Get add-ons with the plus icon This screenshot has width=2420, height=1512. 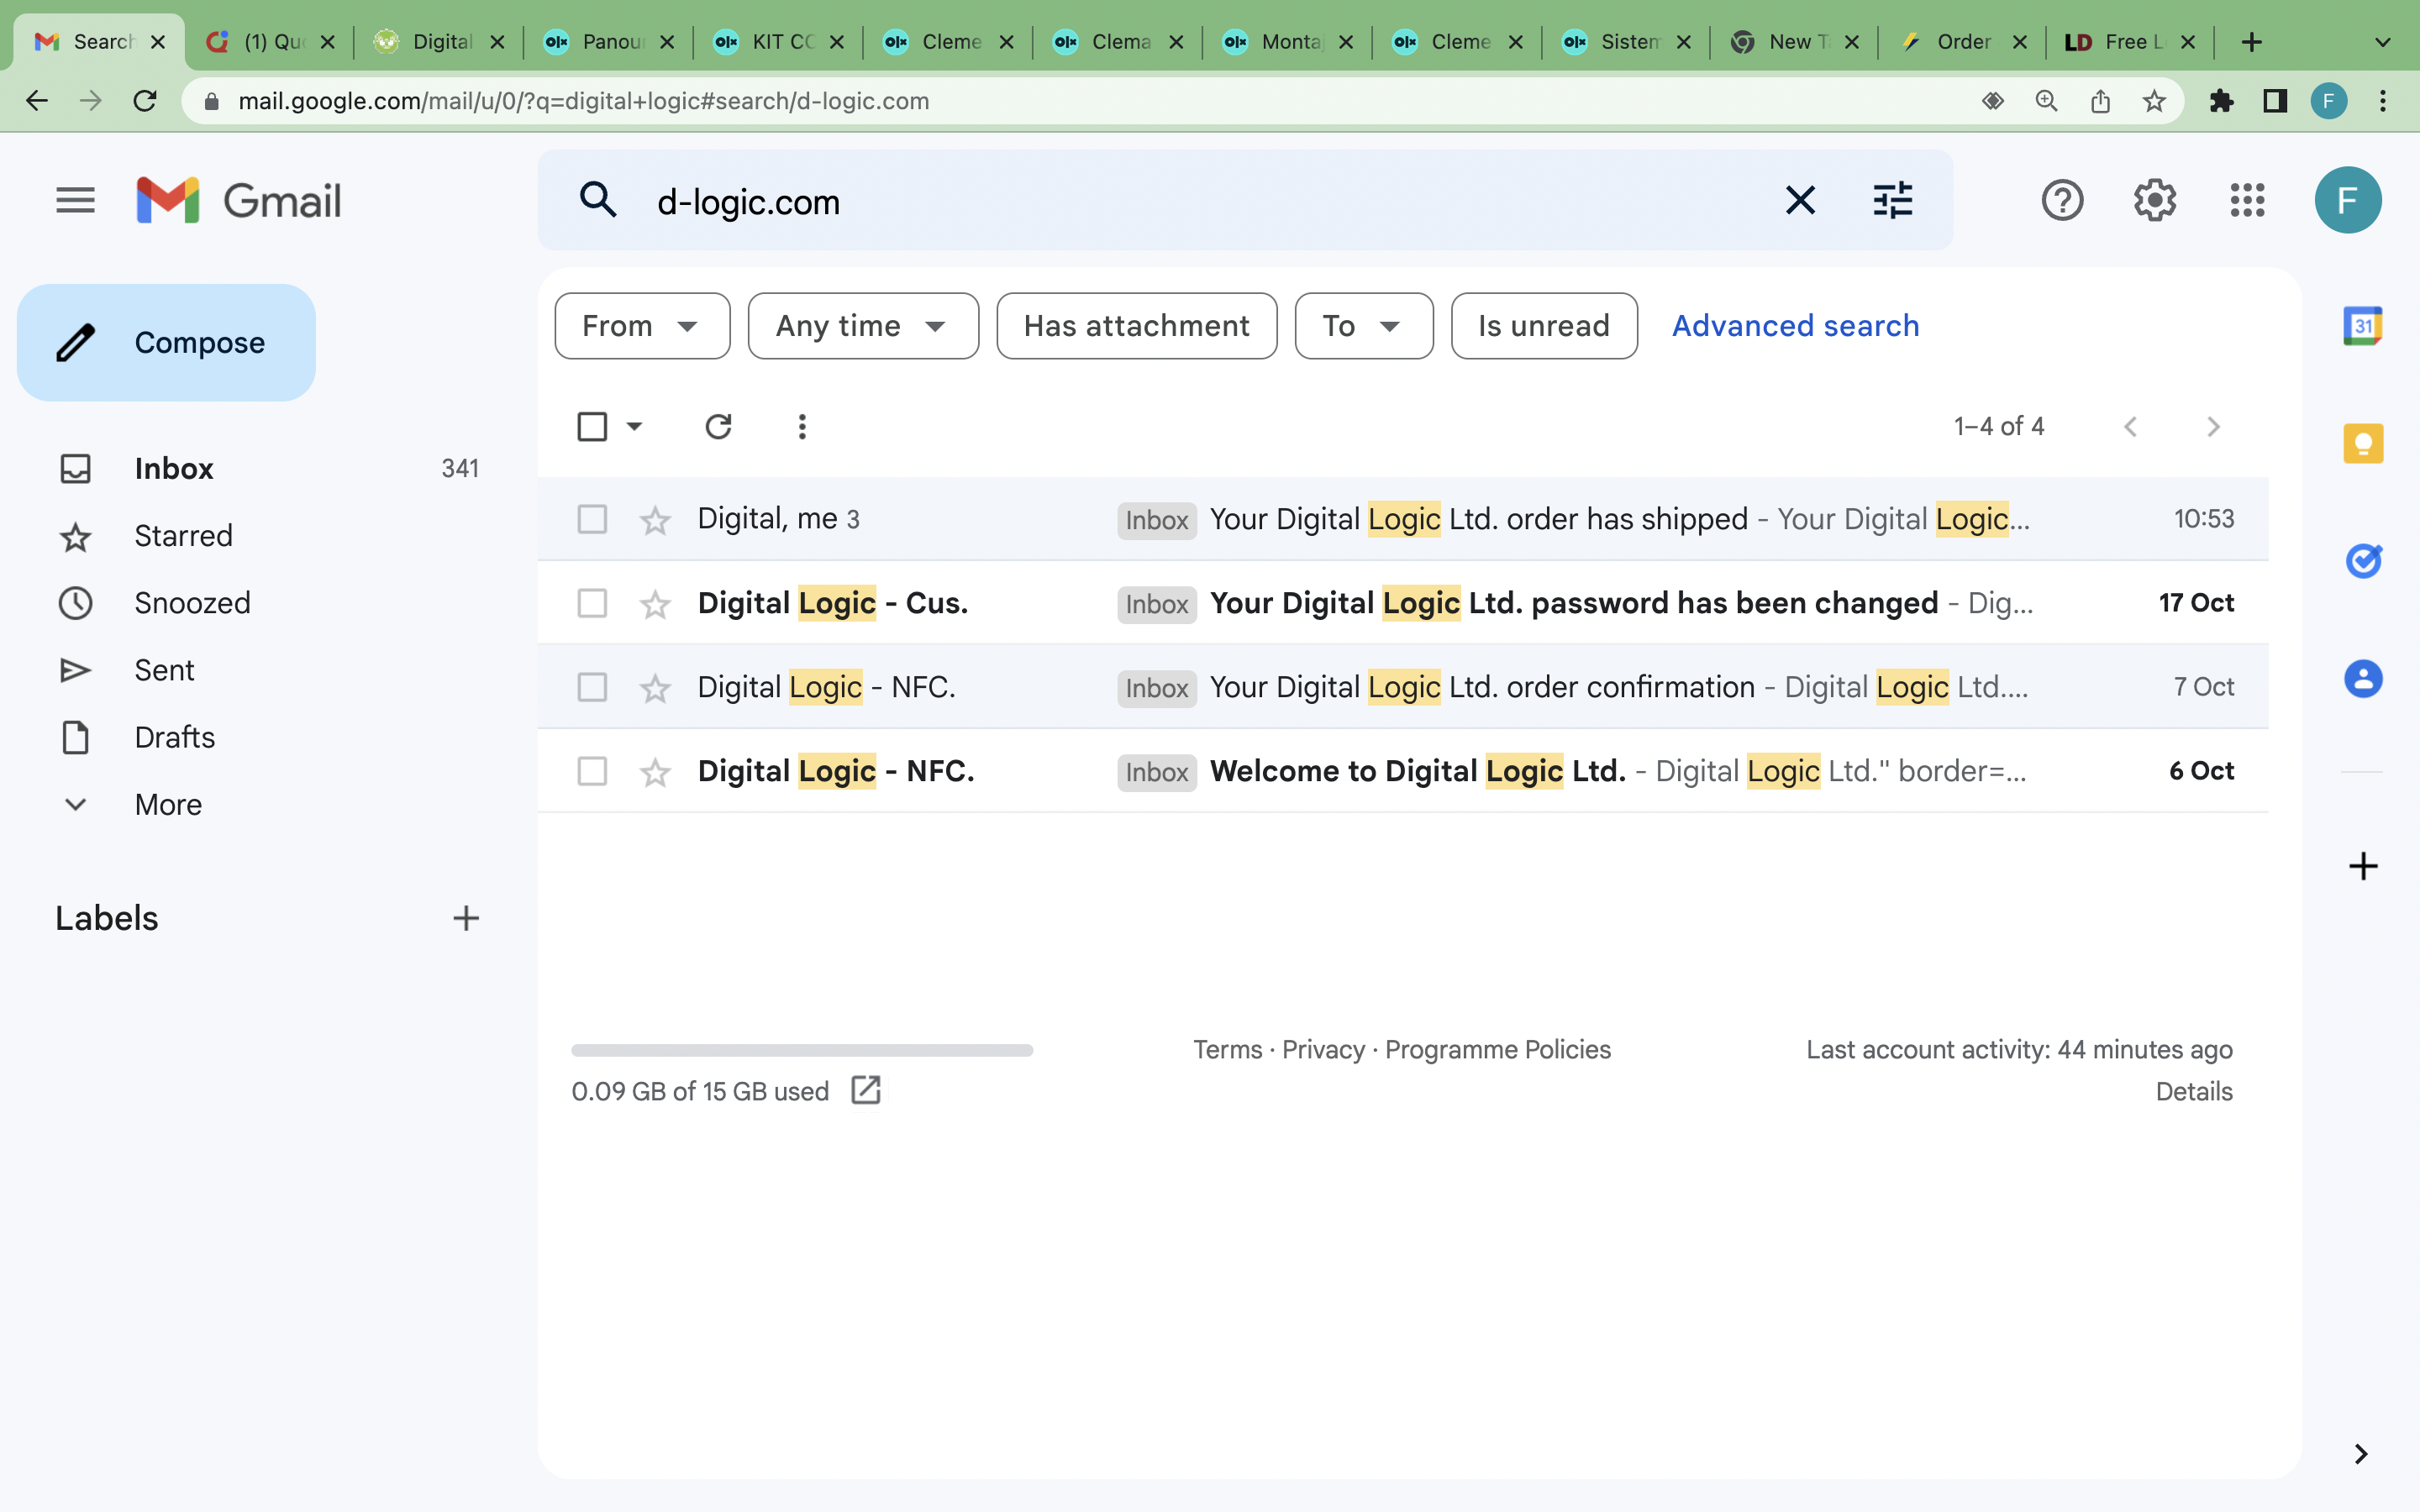[x=2362, y=866]
